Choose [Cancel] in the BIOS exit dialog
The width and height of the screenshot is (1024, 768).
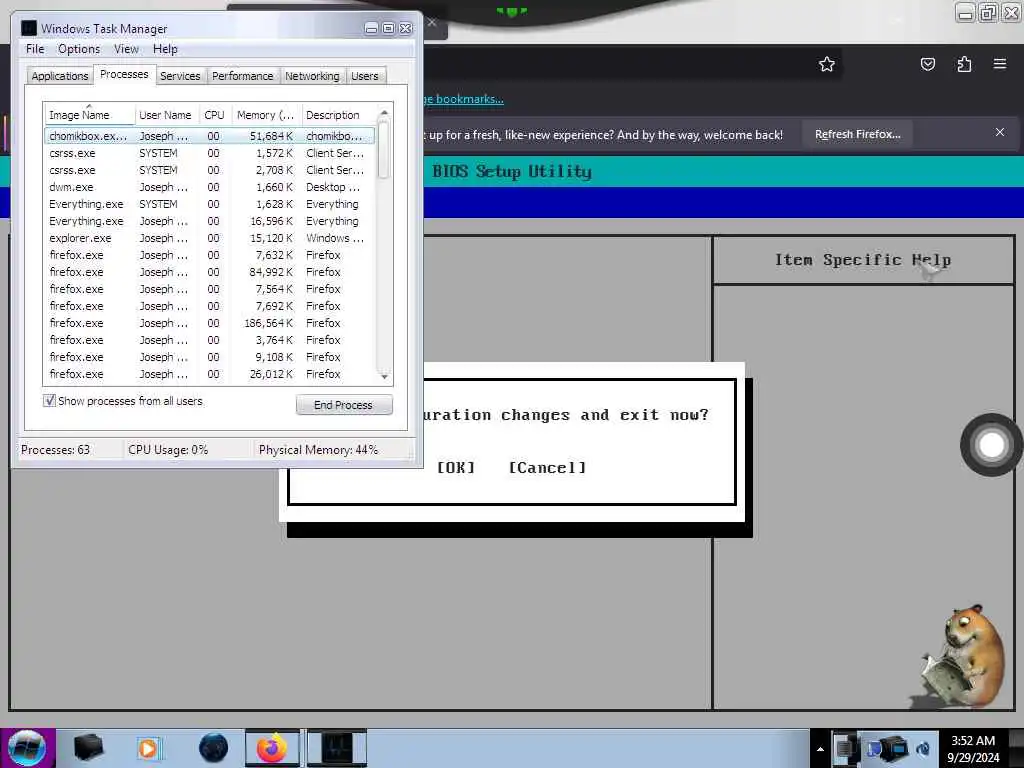tap(547, 468)
